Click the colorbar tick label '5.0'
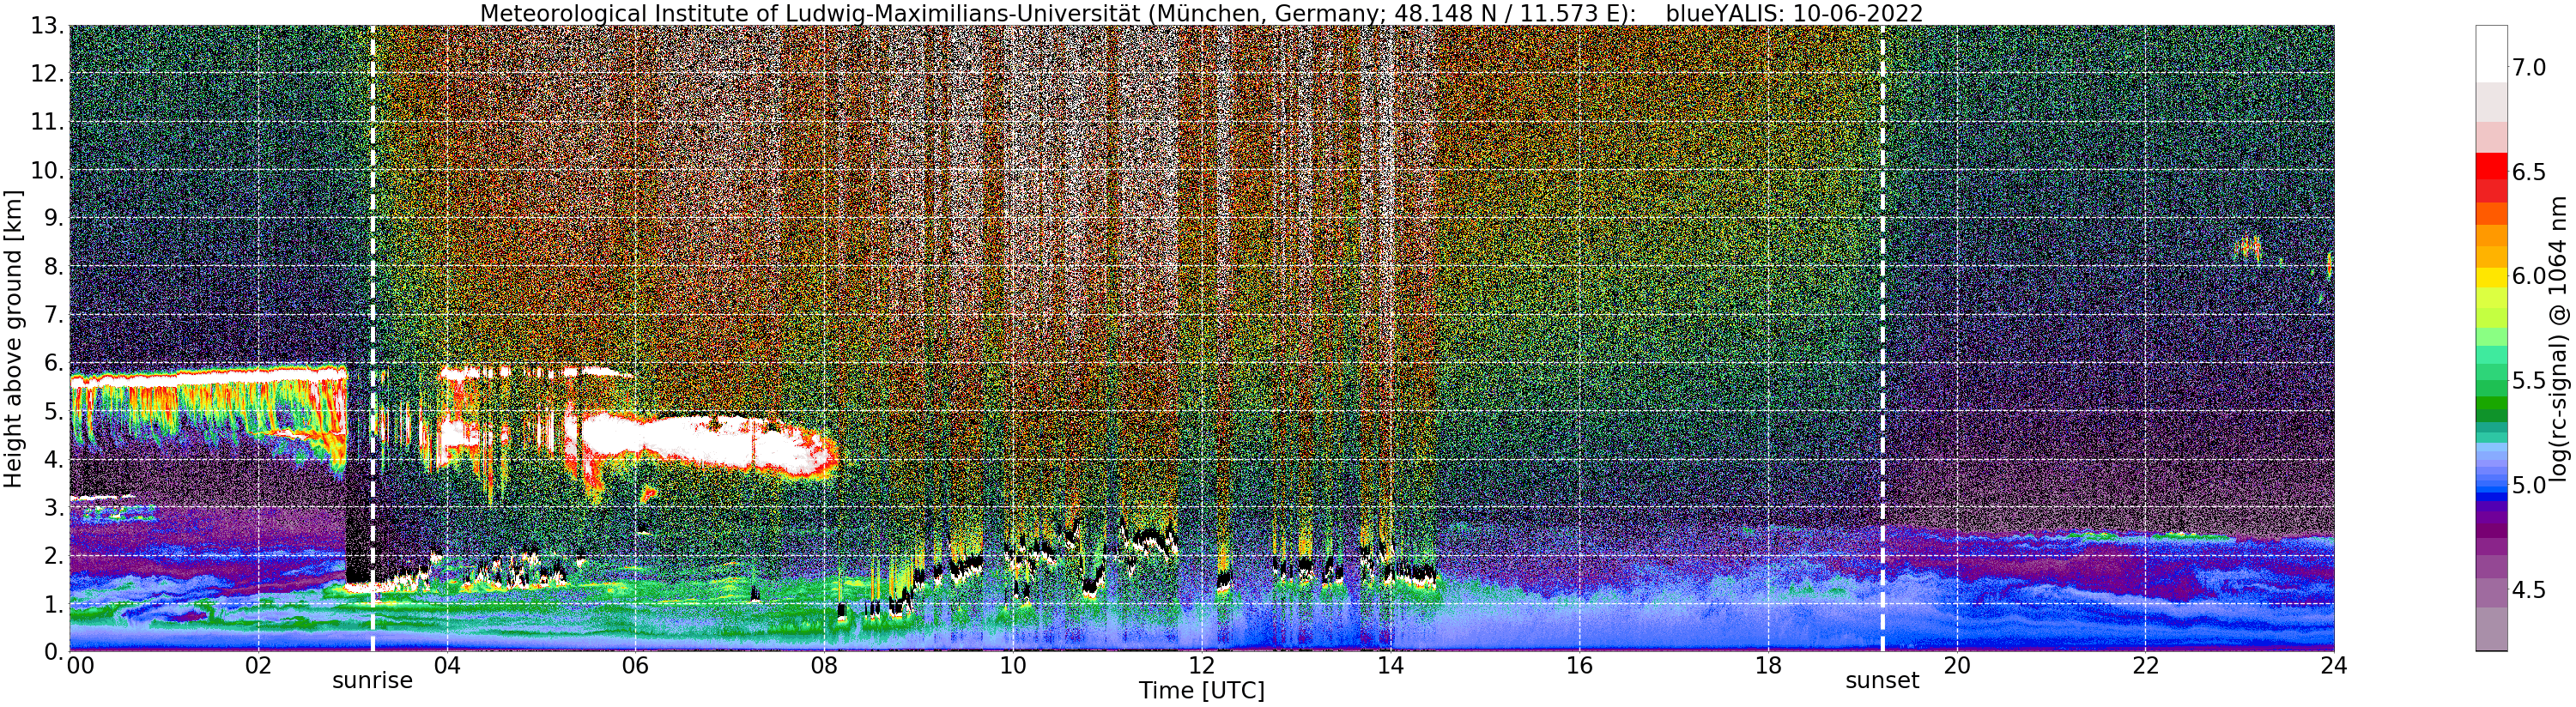Viewport: 2576px width, 707px height. pos(2529,485)
